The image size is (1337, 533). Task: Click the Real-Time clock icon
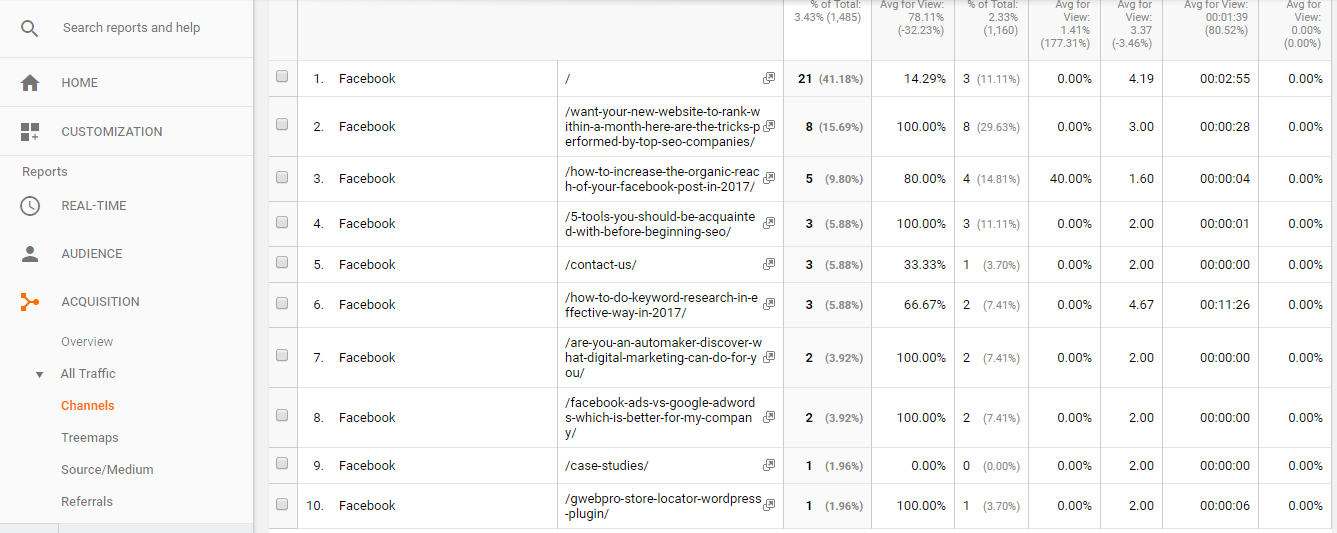[x=30, y=206]
